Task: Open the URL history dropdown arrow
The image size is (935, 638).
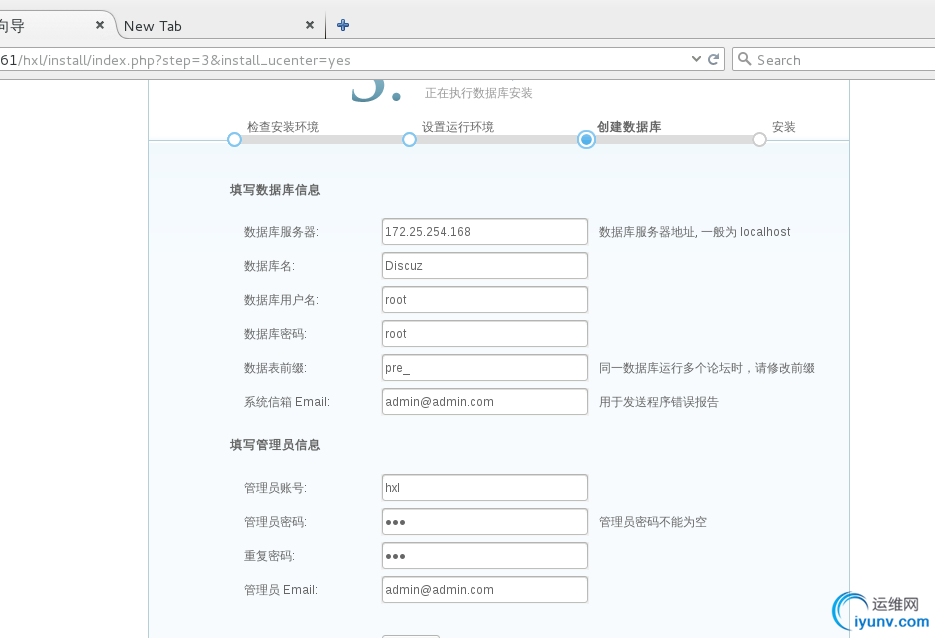Action: coord(696,59)
